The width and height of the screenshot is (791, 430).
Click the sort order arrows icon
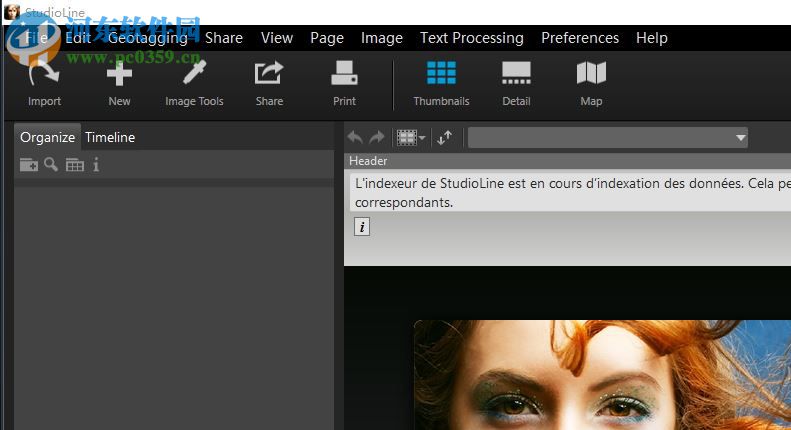coord(444,137)
